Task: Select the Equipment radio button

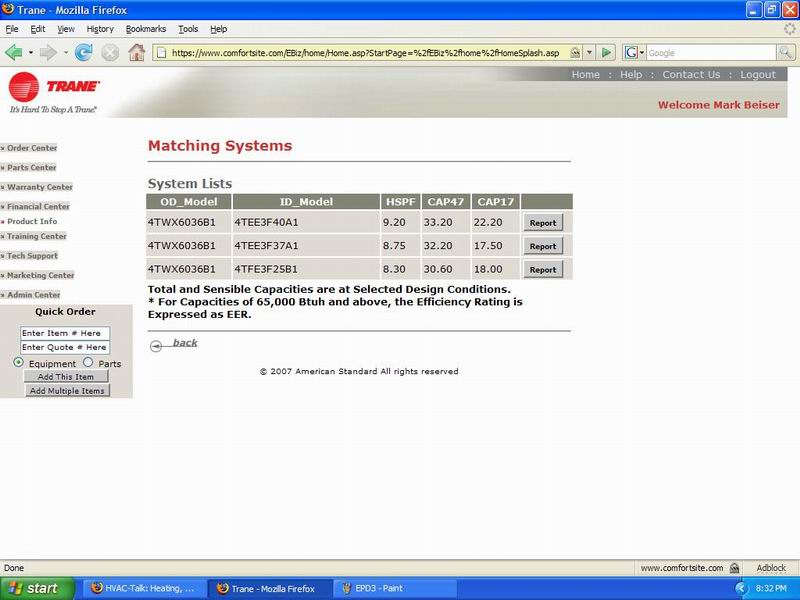Action: pyautogui.click(x=19, y=362)
